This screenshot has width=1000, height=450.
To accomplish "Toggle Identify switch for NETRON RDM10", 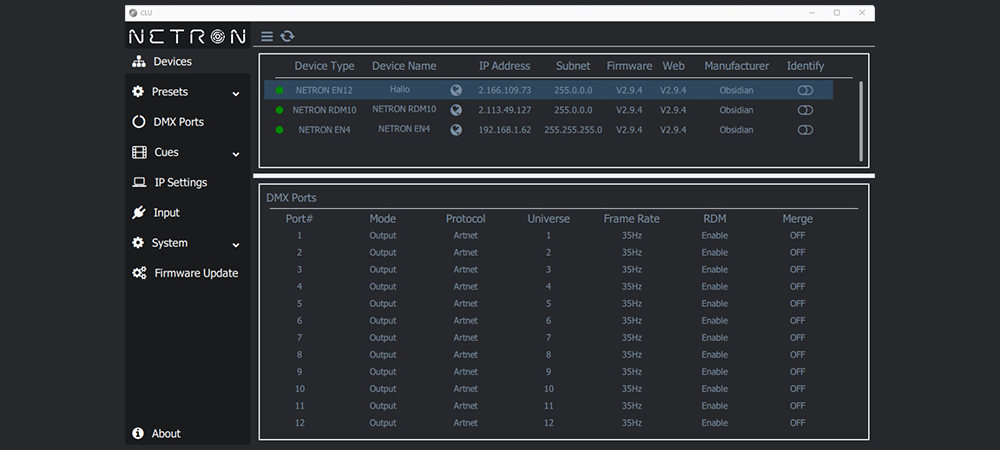I will [x=805, y=110].
